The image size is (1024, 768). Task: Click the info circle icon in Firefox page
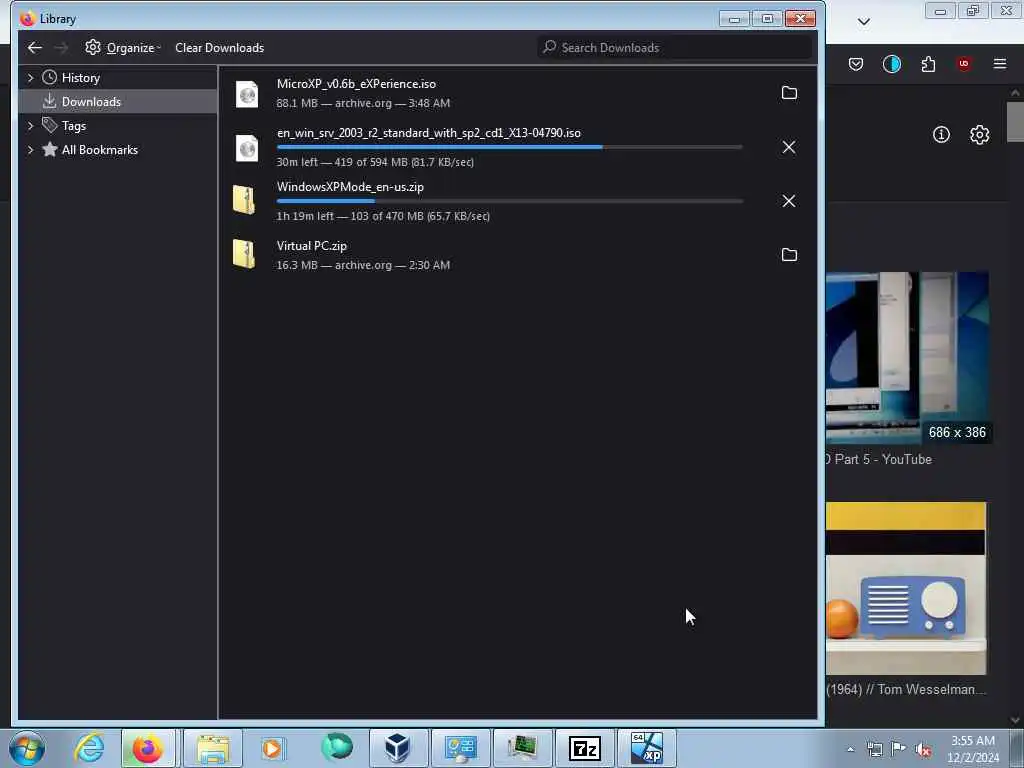(x=941, y=135)
